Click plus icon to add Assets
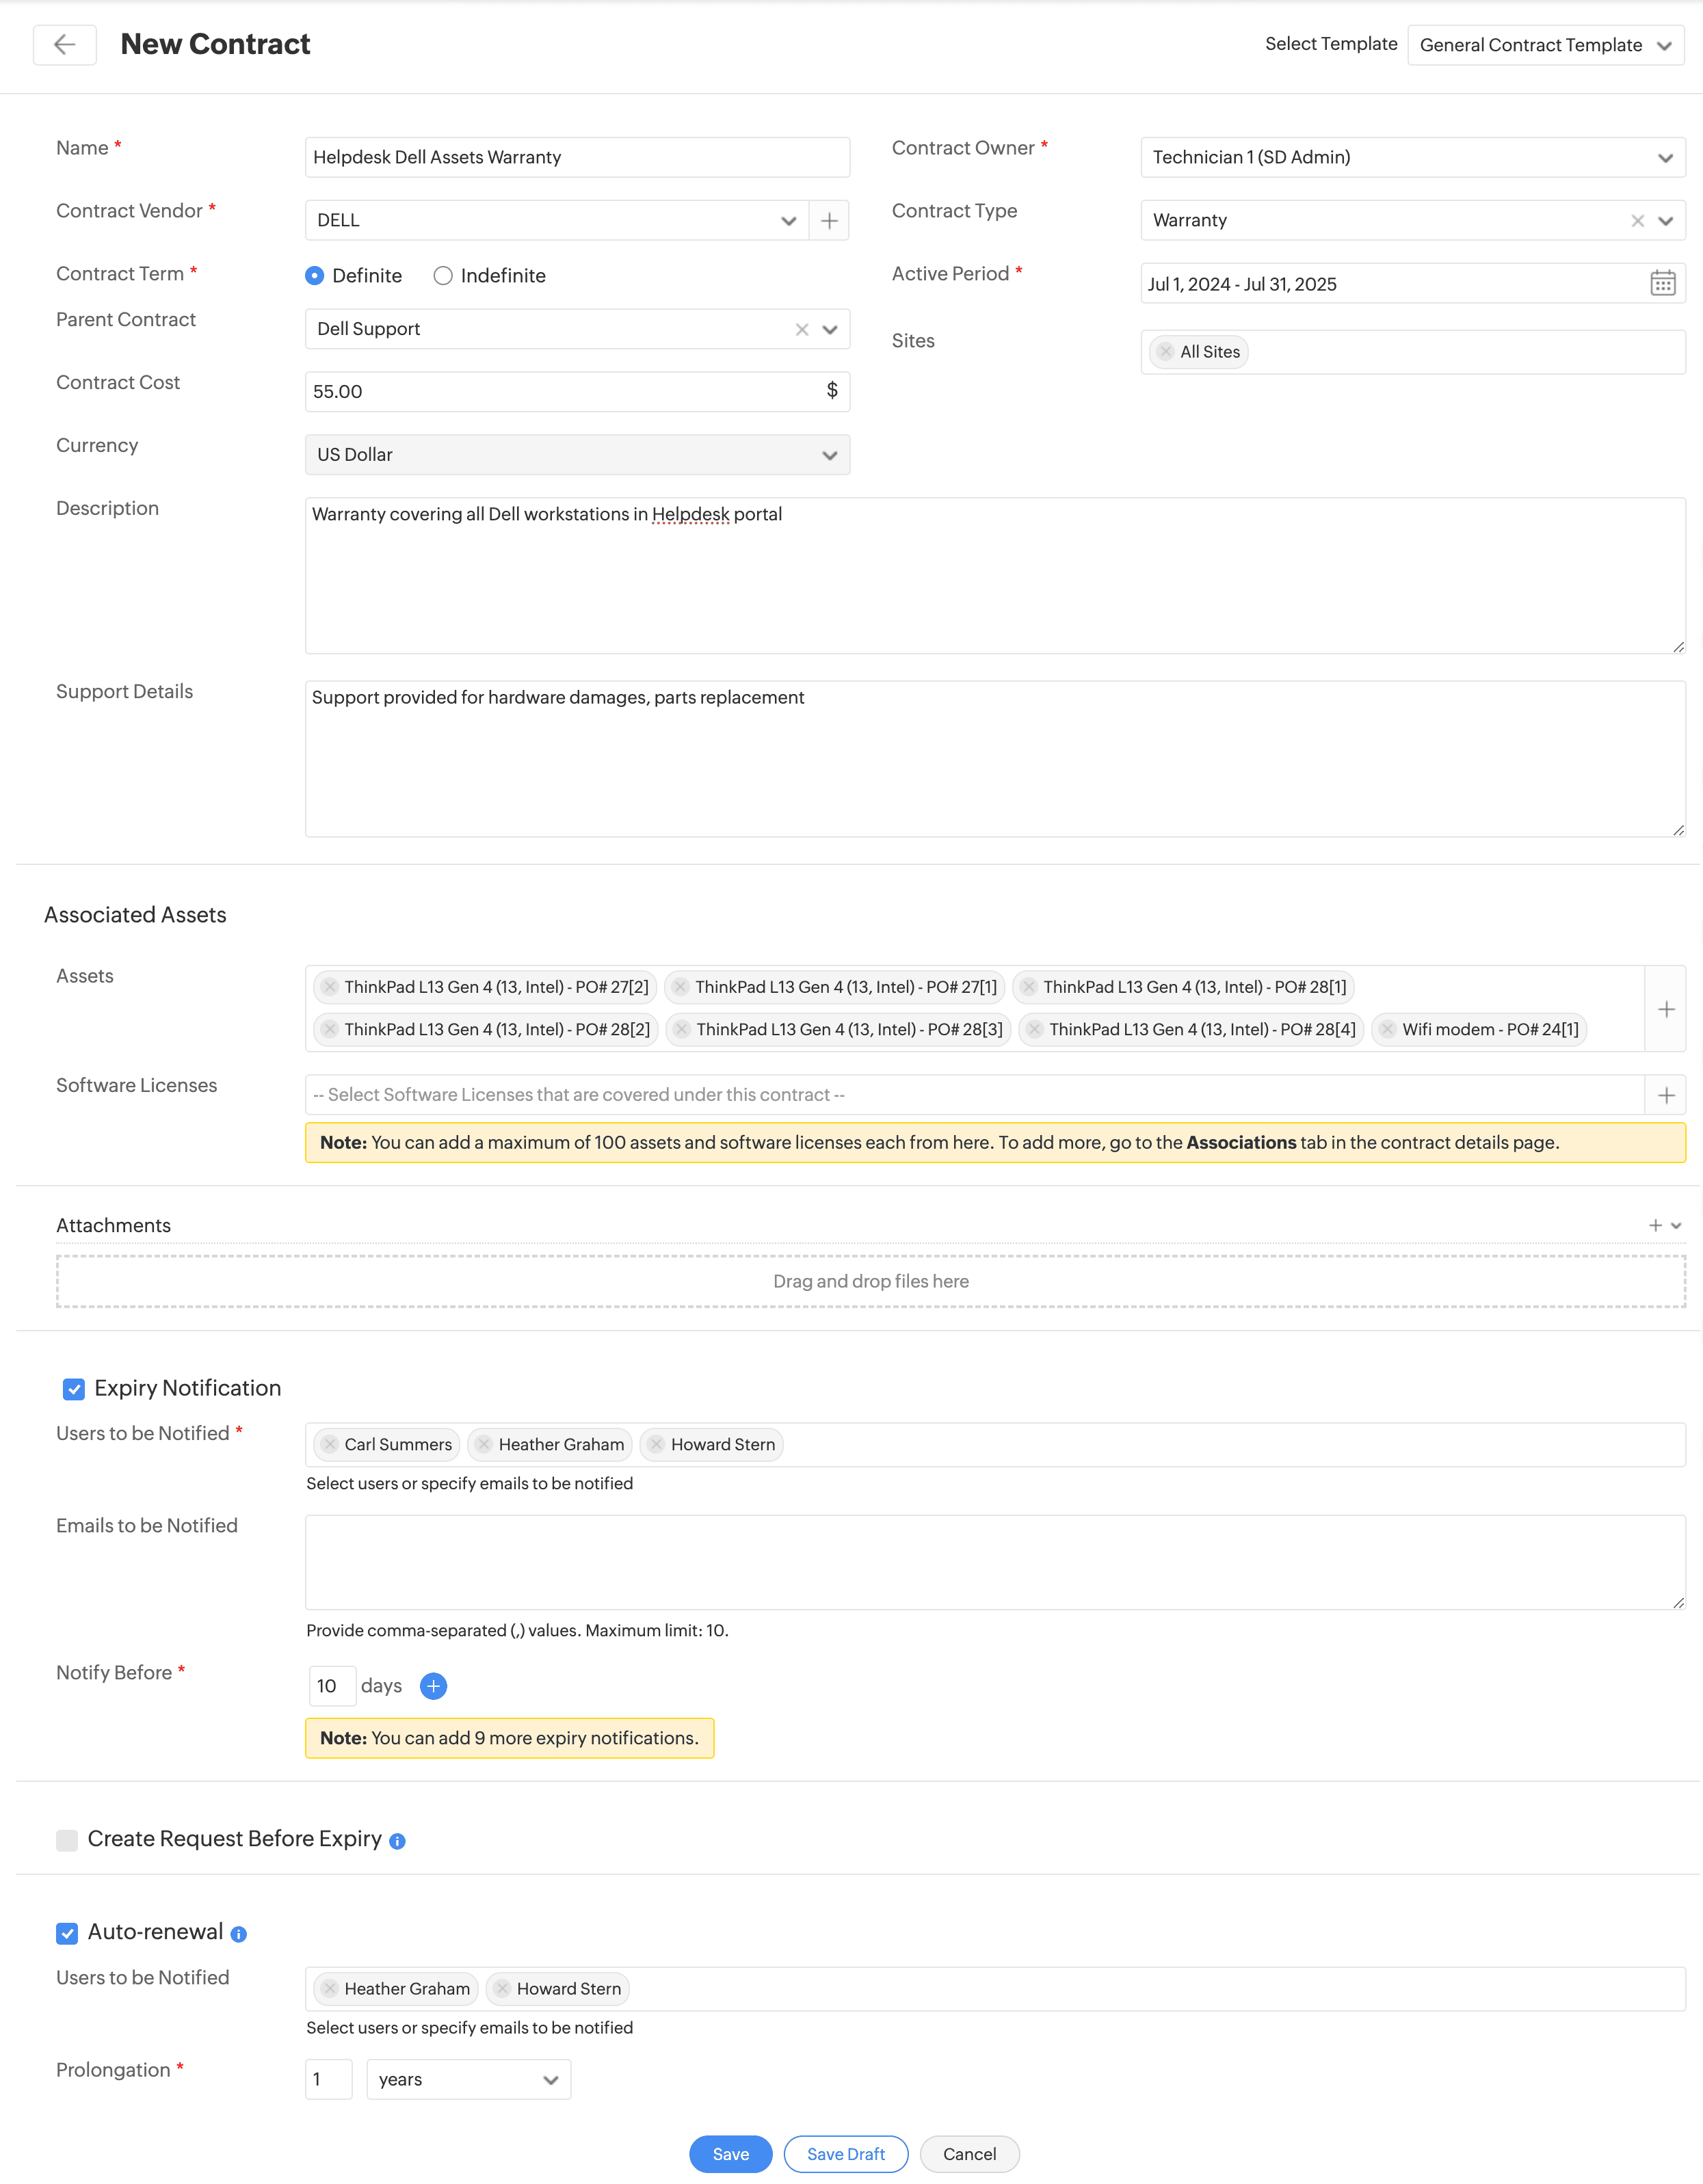Image resolution: width=1703 pixels, height=2184 pixels. click(1666, 1009)
